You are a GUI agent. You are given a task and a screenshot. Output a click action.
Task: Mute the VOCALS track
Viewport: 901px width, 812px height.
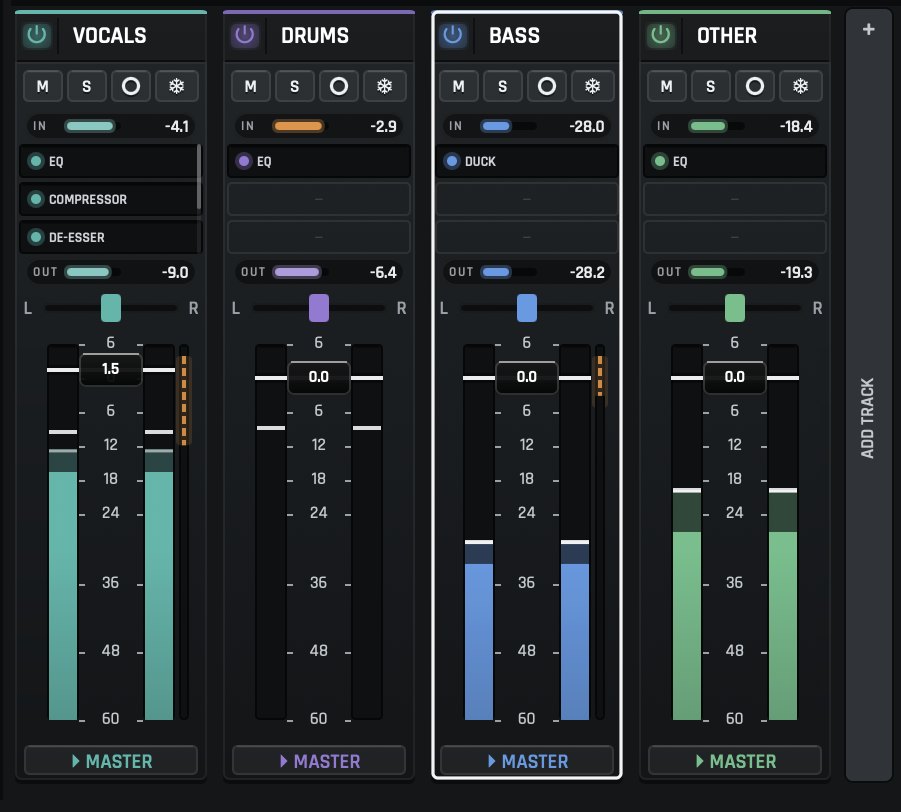pyautogui.click(x=43, y=86)
